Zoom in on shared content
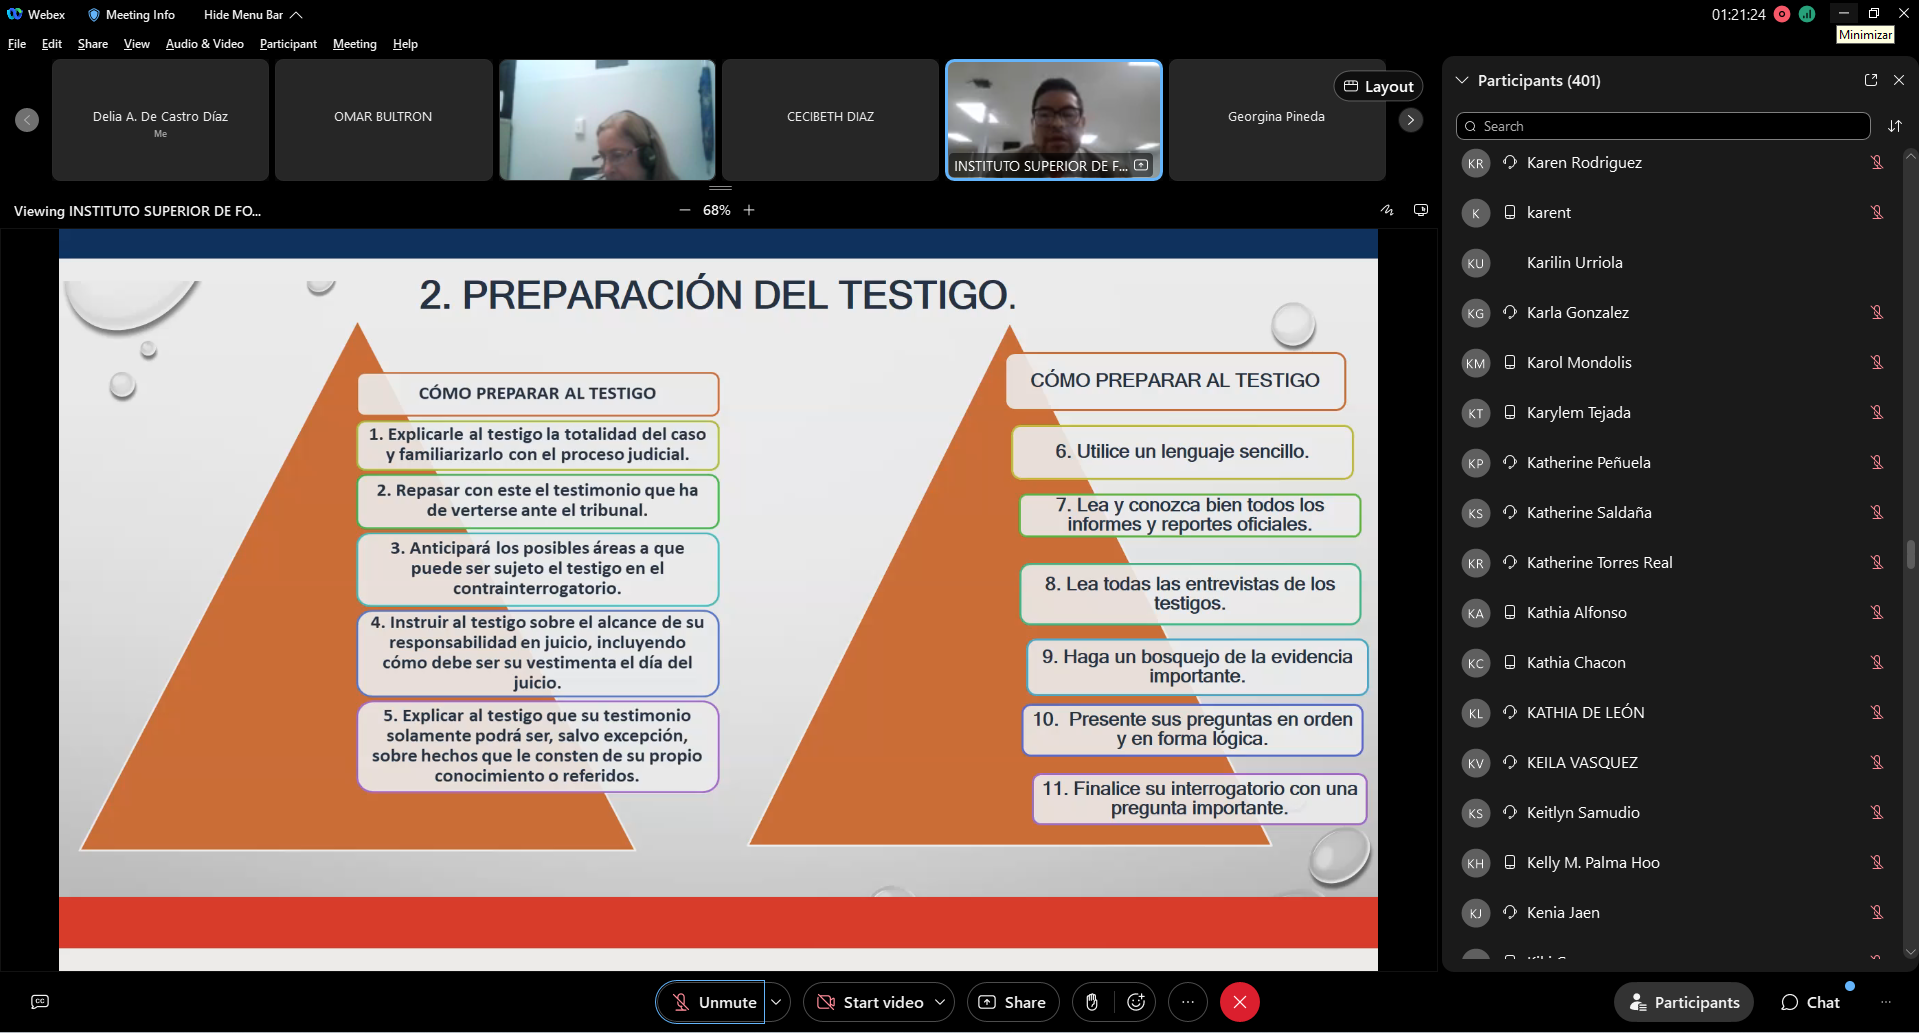Viewport: 1919px width, 1033px height. tap(749, 210)
